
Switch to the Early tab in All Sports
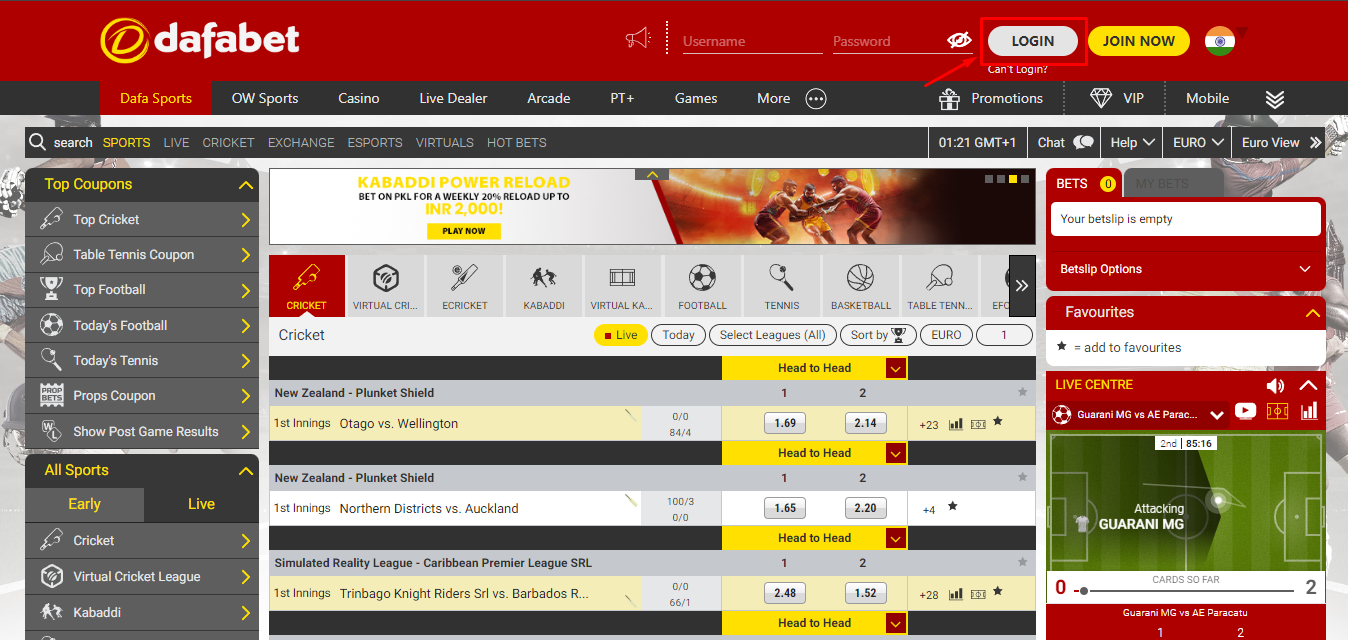(x=84, y=504)
